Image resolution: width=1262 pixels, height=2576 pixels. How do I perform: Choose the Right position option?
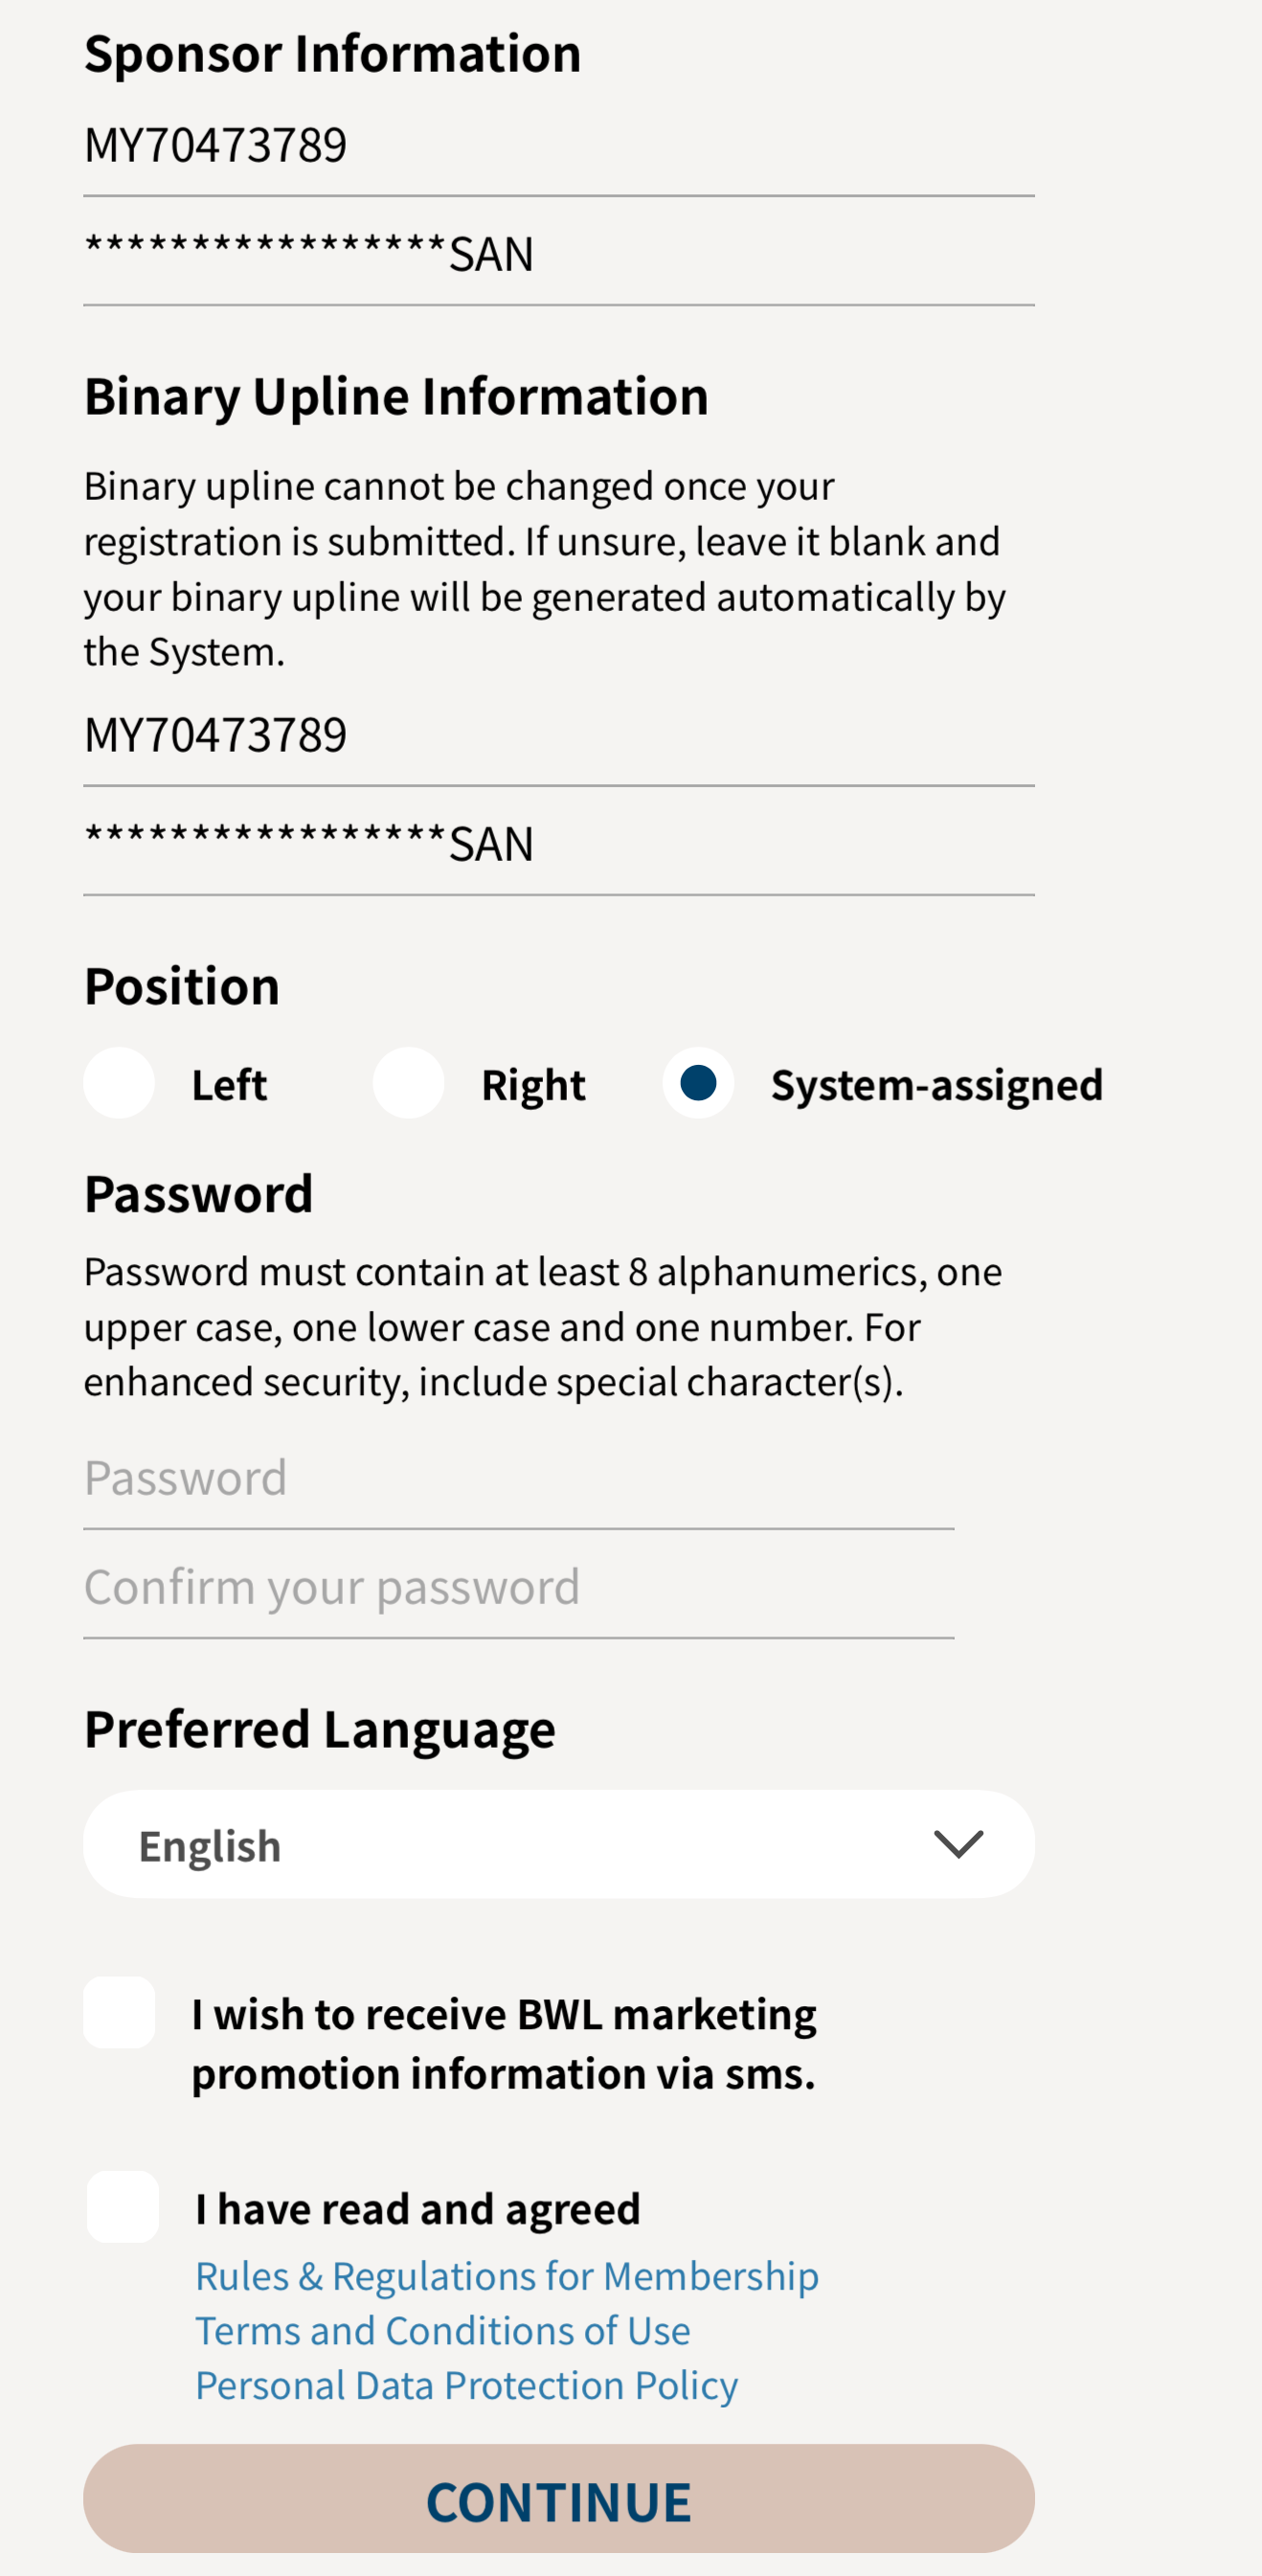click(408, 1083)
